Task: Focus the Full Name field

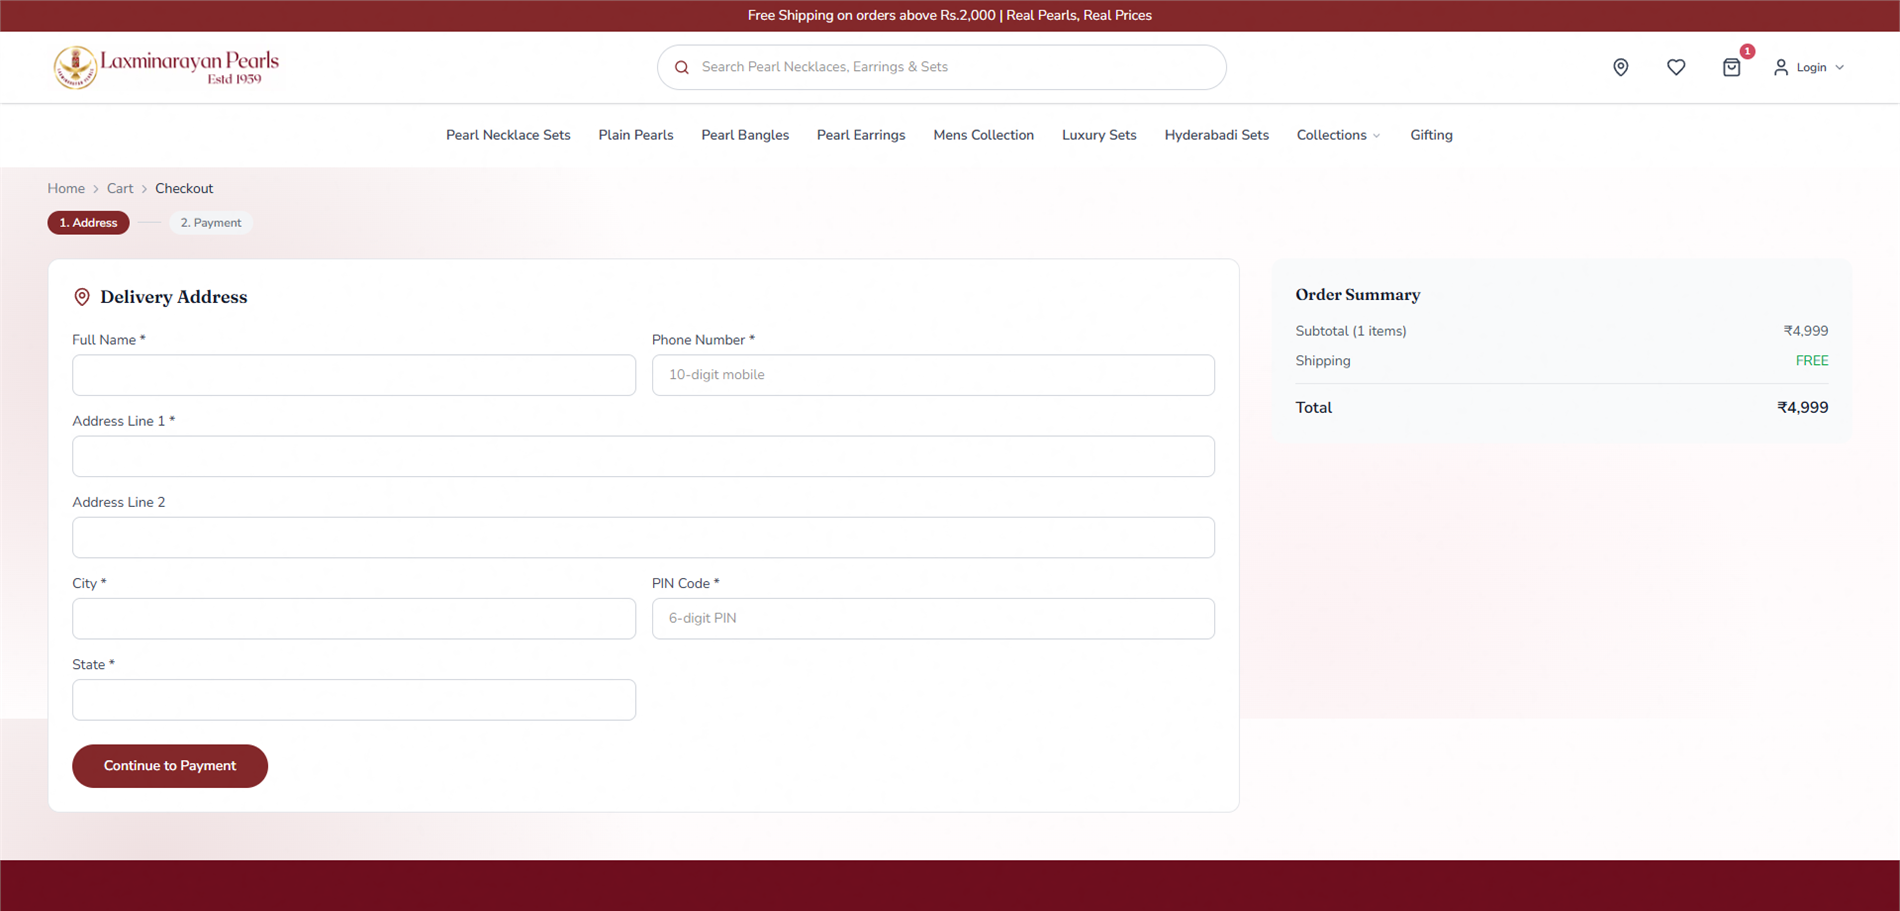Action: (x=354, y=375)
